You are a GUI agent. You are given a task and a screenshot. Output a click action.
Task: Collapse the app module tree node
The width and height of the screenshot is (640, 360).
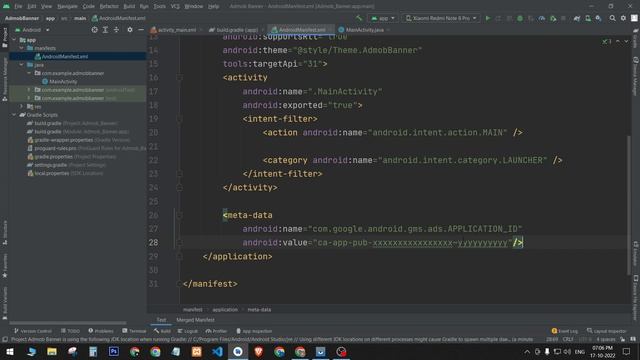14,40
